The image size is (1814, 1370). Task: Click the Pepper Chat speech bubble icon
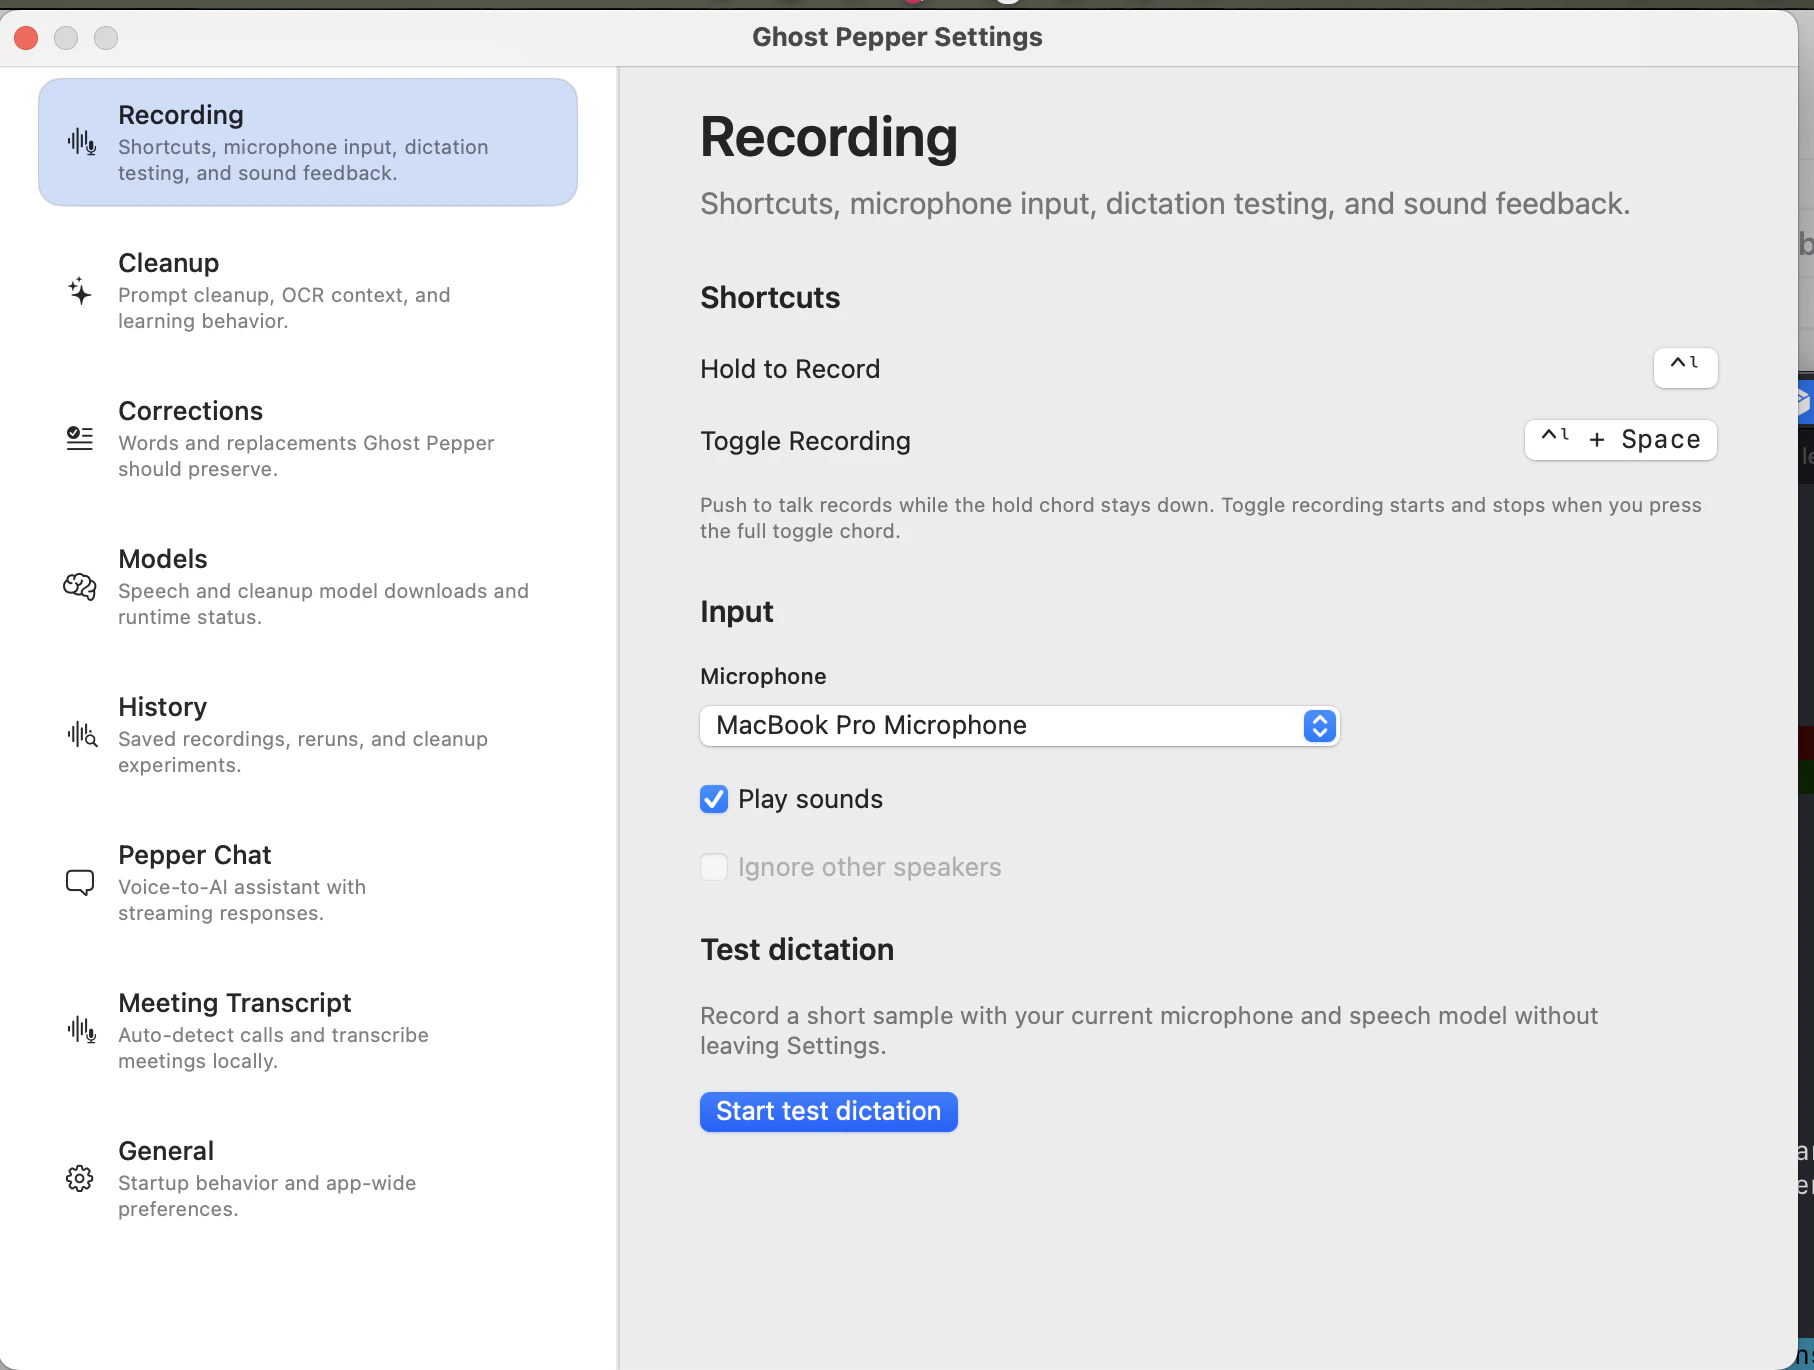point(80,882)
